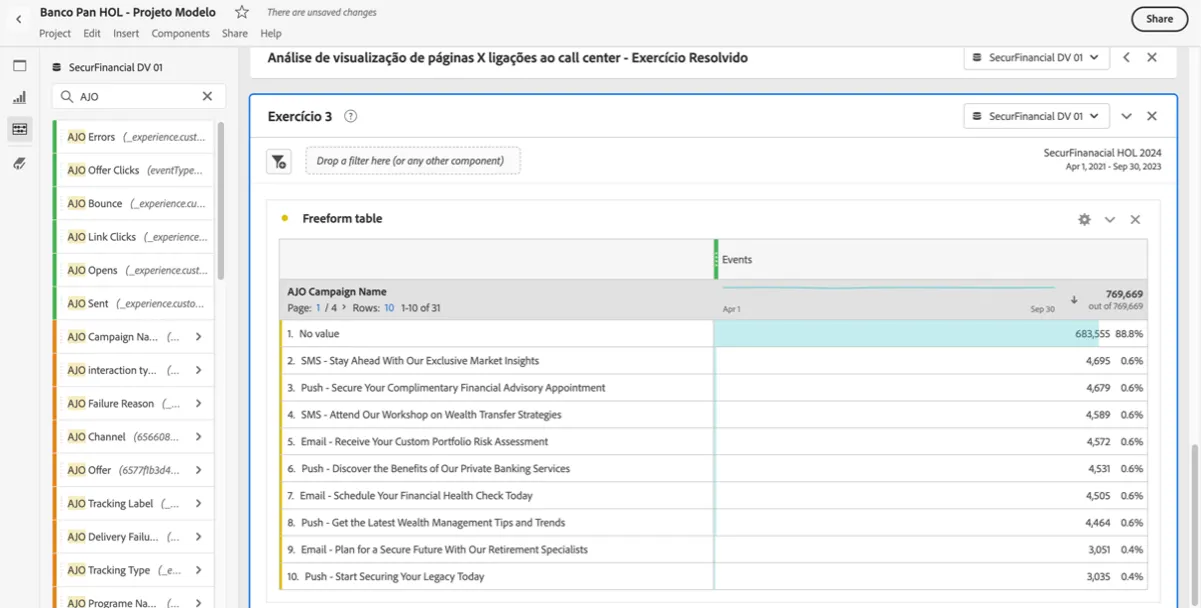This screenshot has height=611, width=1203.
Task: Click the page number 1 link
Action: 319,308
